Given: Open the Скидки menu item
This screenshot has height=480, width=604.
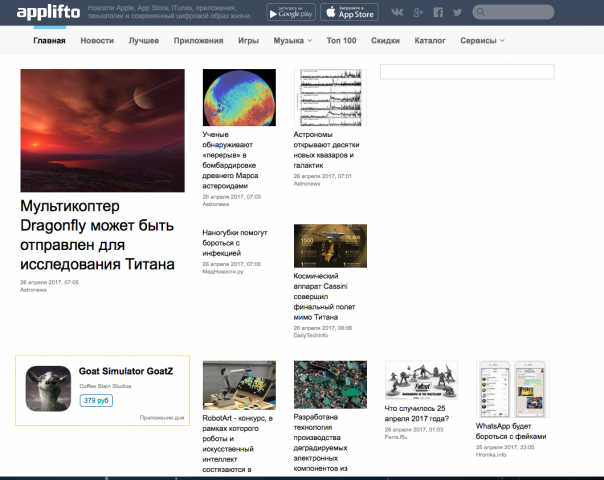Looking at the screenshot, I should coord(385,40).
